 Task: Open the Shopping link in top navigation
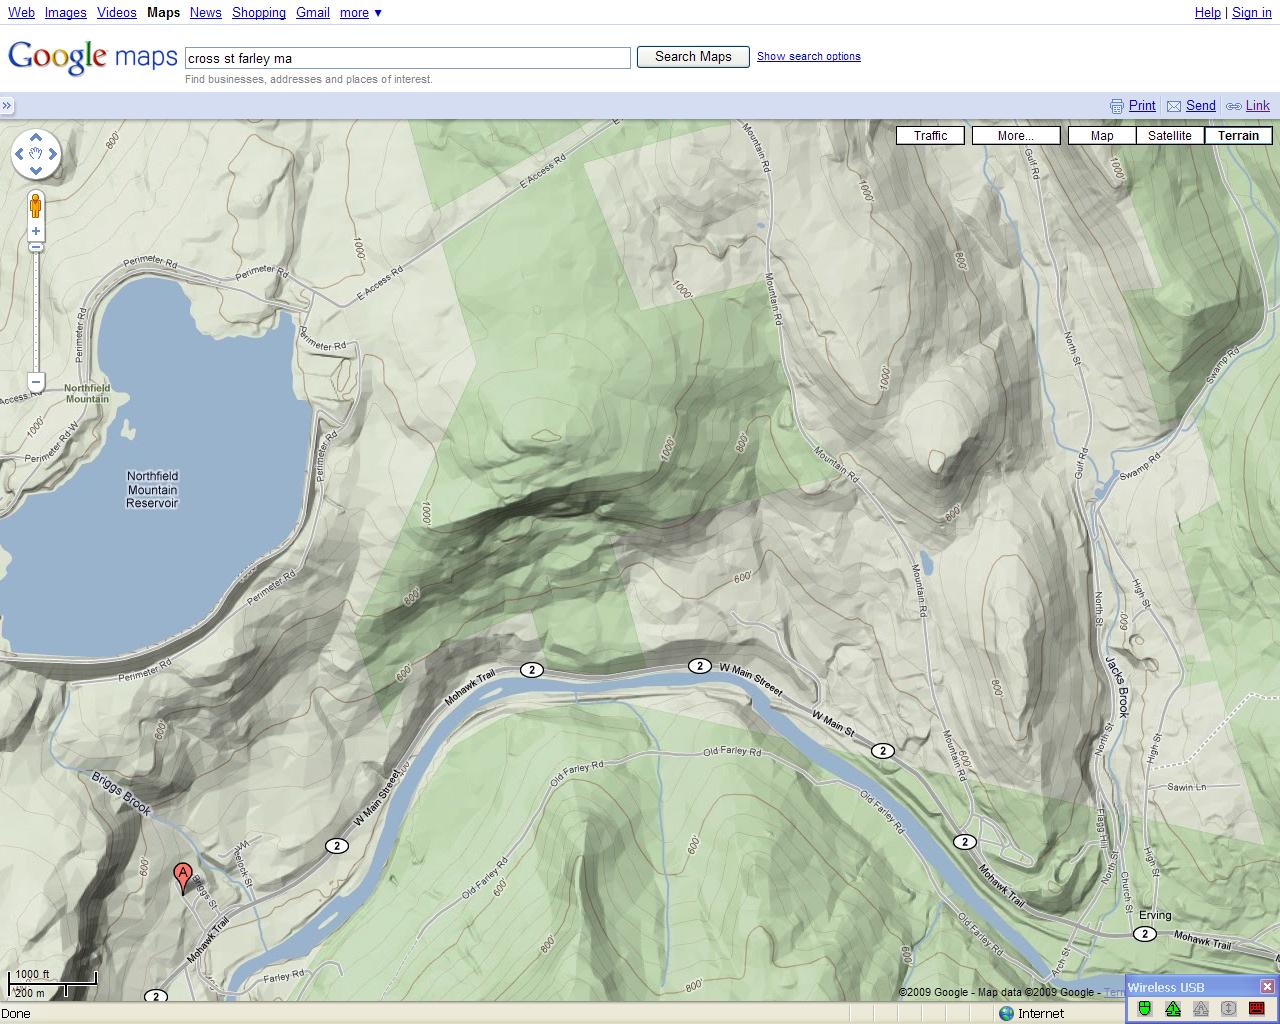pyautogui.click(x=258, y=12)
